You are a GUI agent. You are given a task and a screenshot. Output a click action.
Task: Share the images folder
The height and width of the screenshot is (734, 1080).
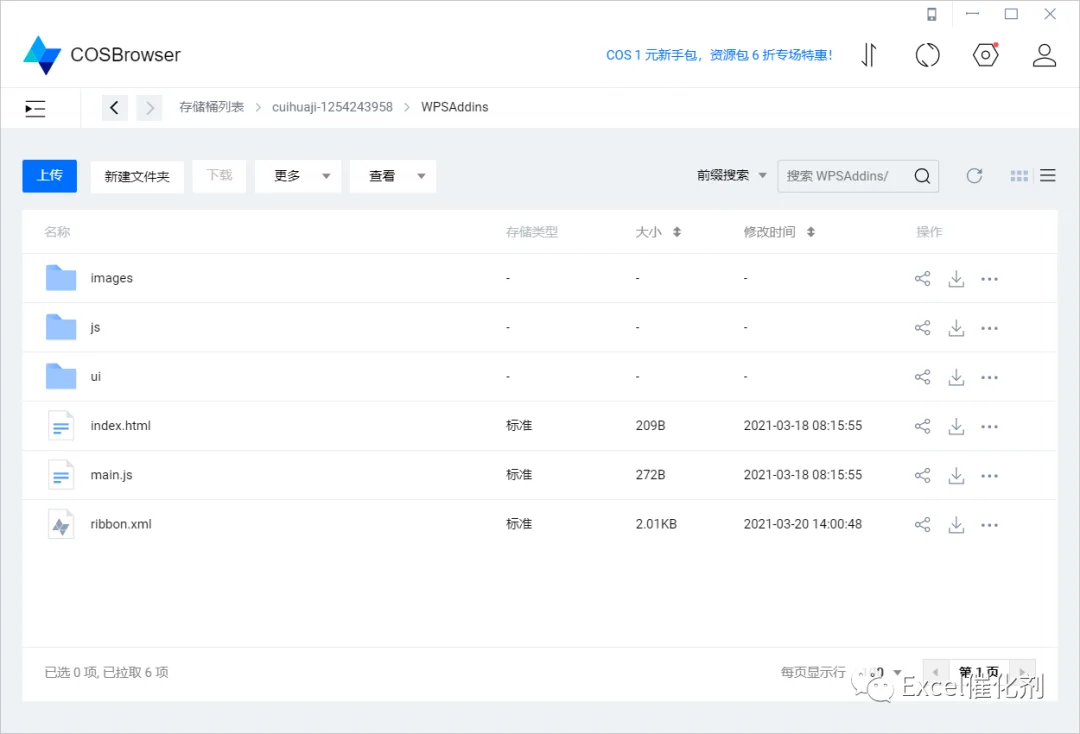tap(922, 279)
